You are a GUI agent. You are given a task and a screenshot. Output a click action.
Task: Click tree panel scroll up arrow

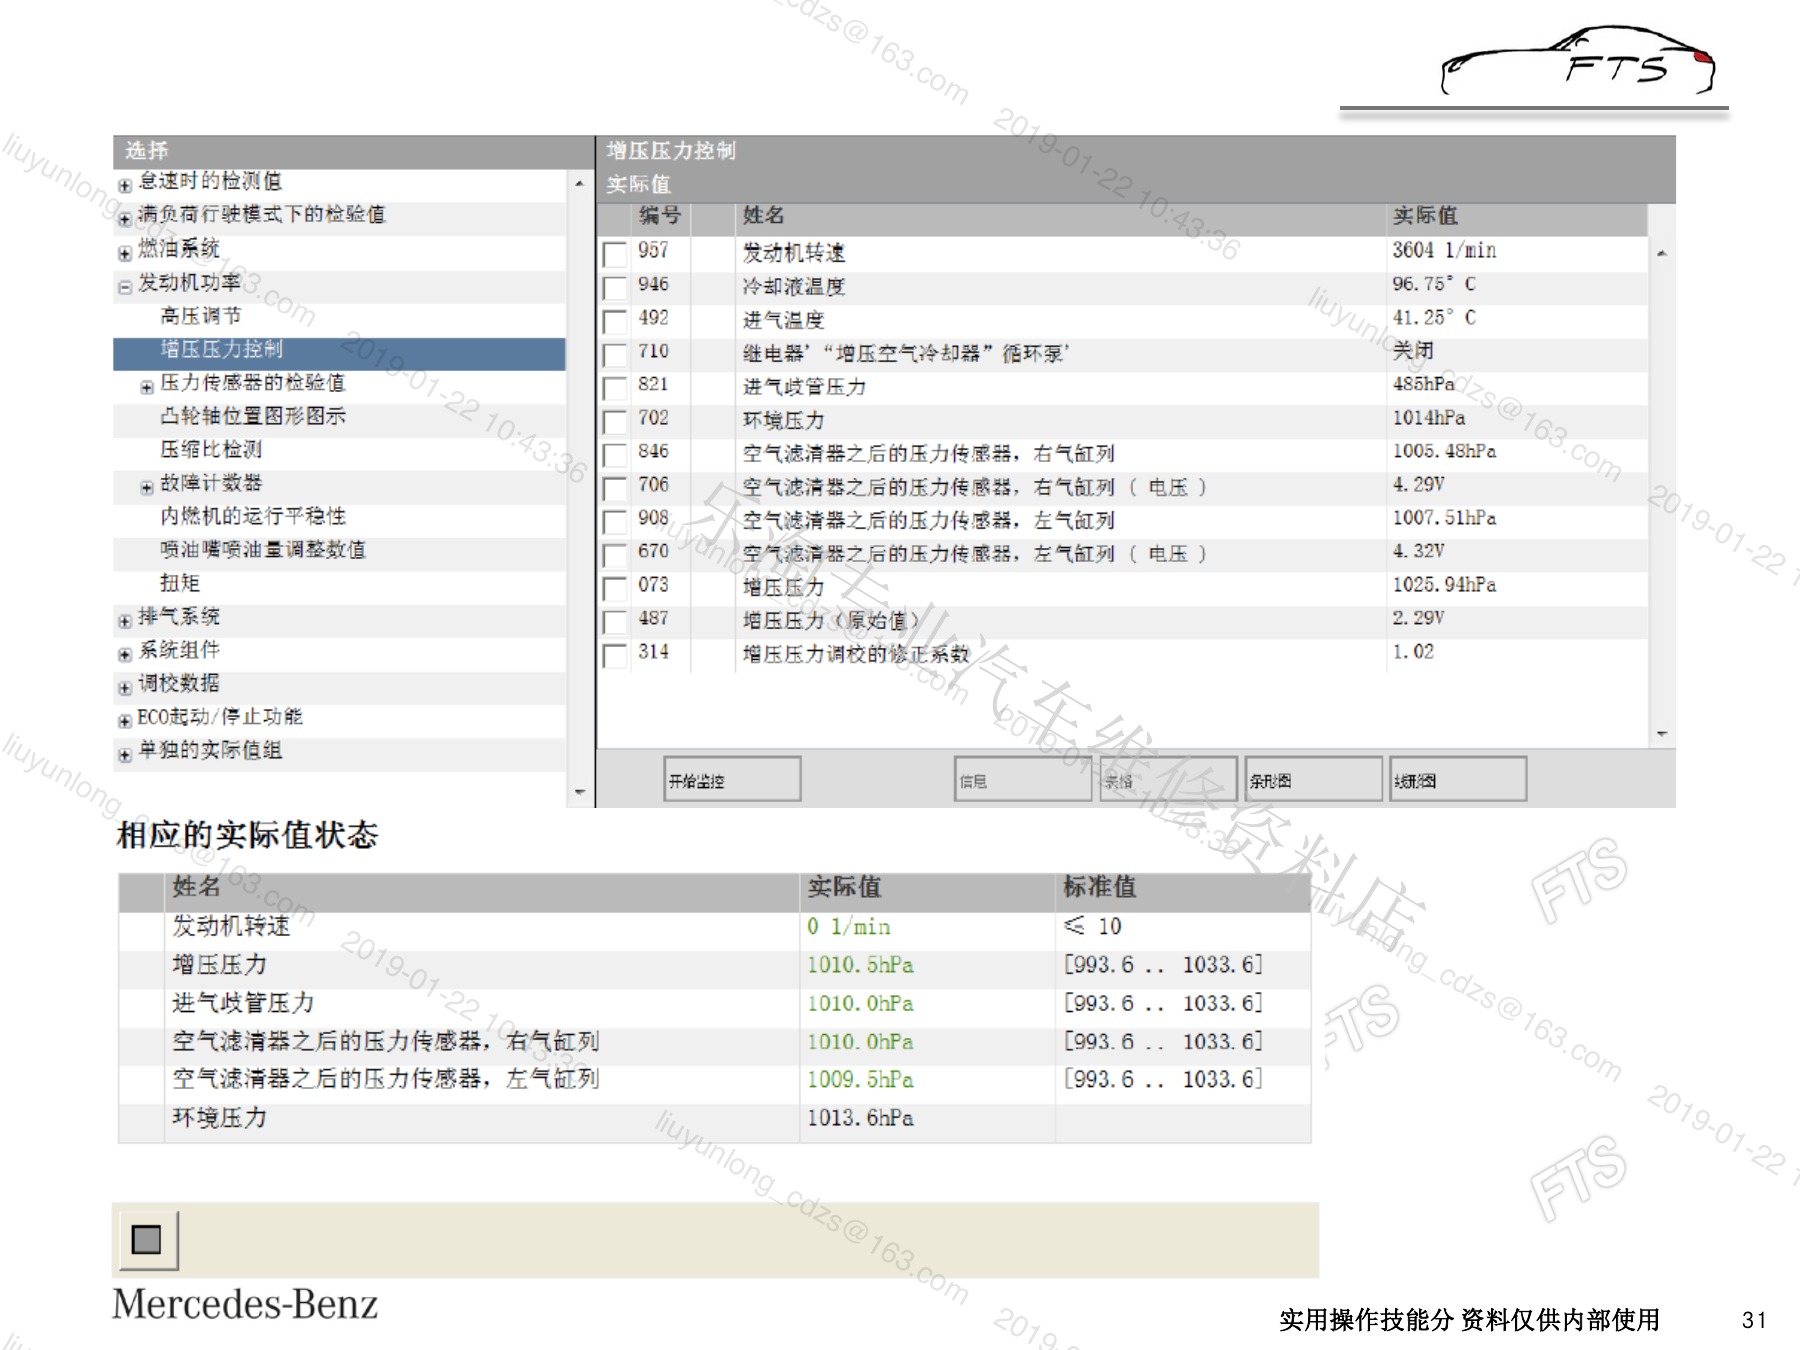point(580,184)
